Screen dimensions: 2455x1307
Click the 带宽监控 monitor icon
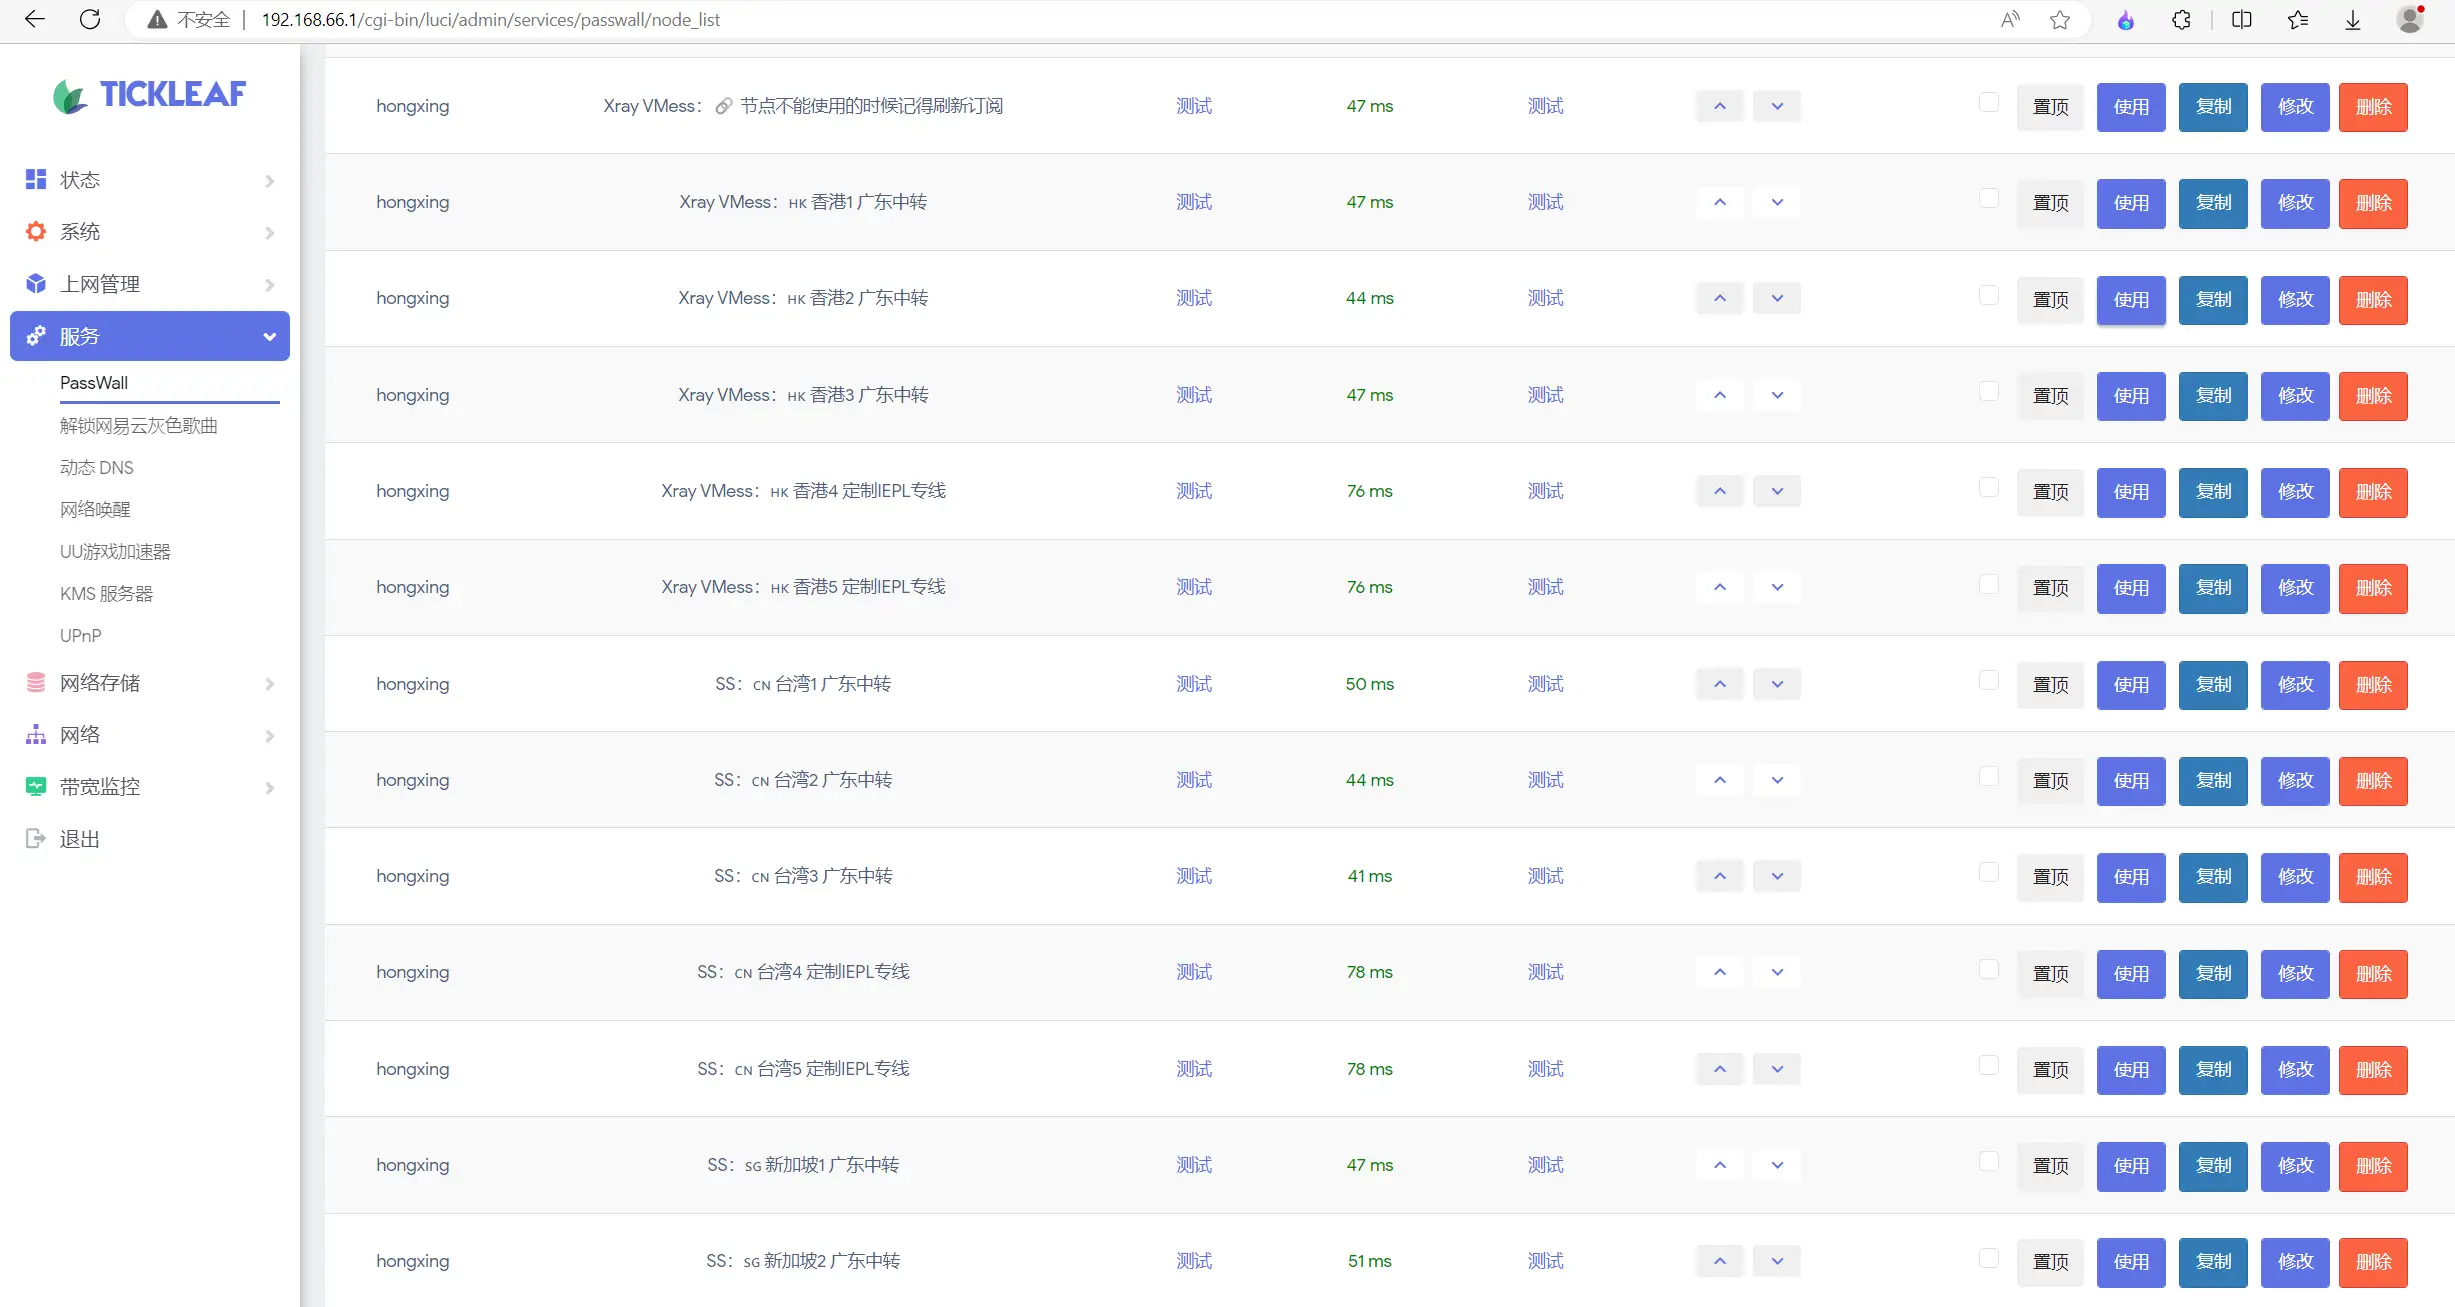click(36, 786)
